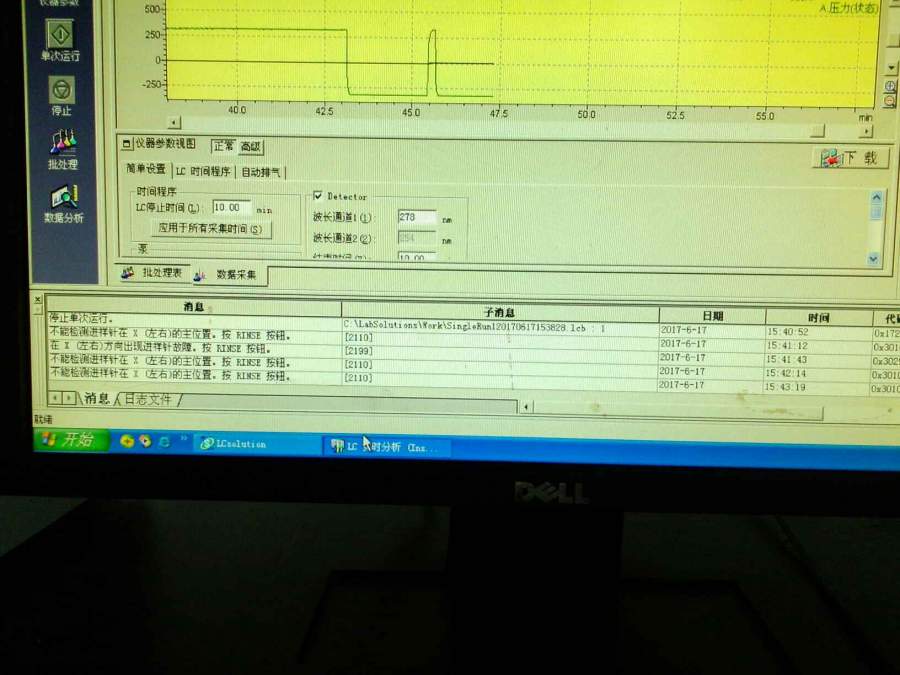Click the time cell 15:41:12
900x675 pixels.
[818, 346]
